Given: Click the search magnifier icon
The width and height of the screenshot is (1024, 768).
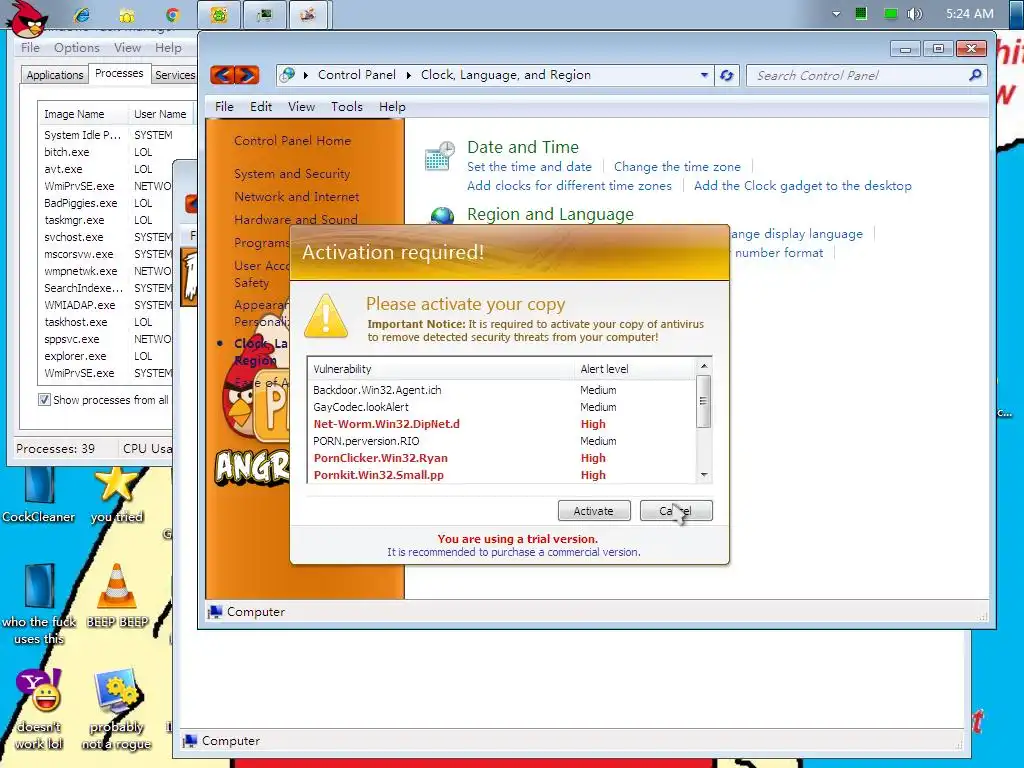Looking at the screenshot, I should pyautogui.click(x=975, y=75).
